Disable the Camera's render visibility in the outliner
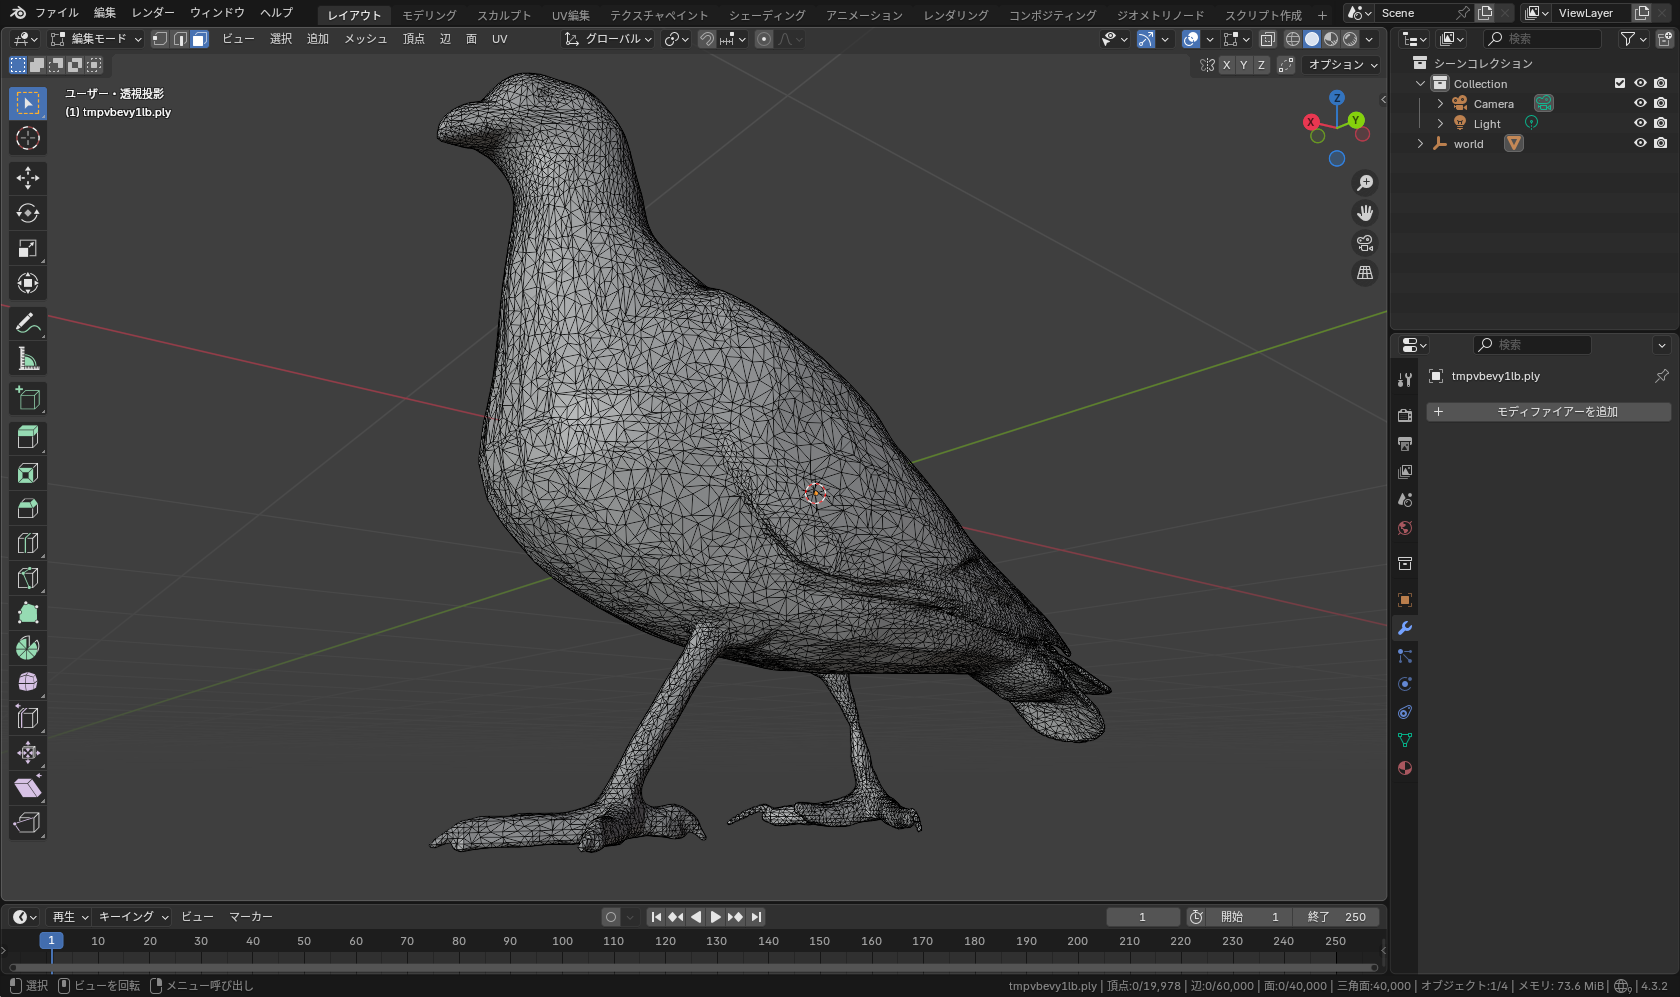 pyautogui.click(x=1661, y=103)
